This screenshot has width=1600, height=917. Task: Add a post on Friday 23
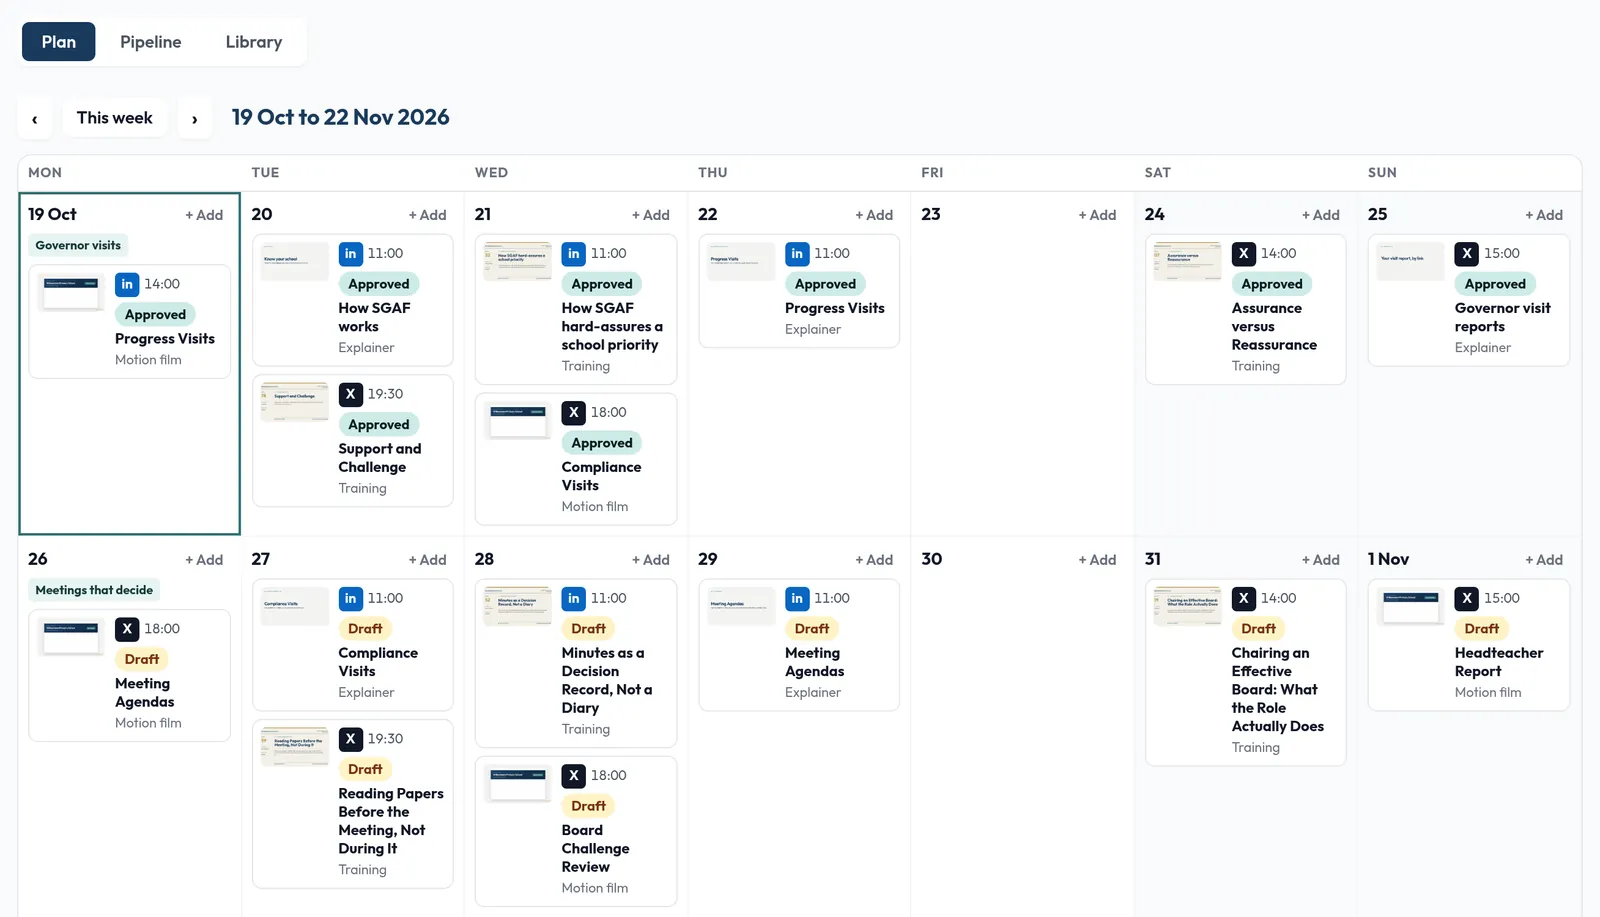click(1097, 215)
